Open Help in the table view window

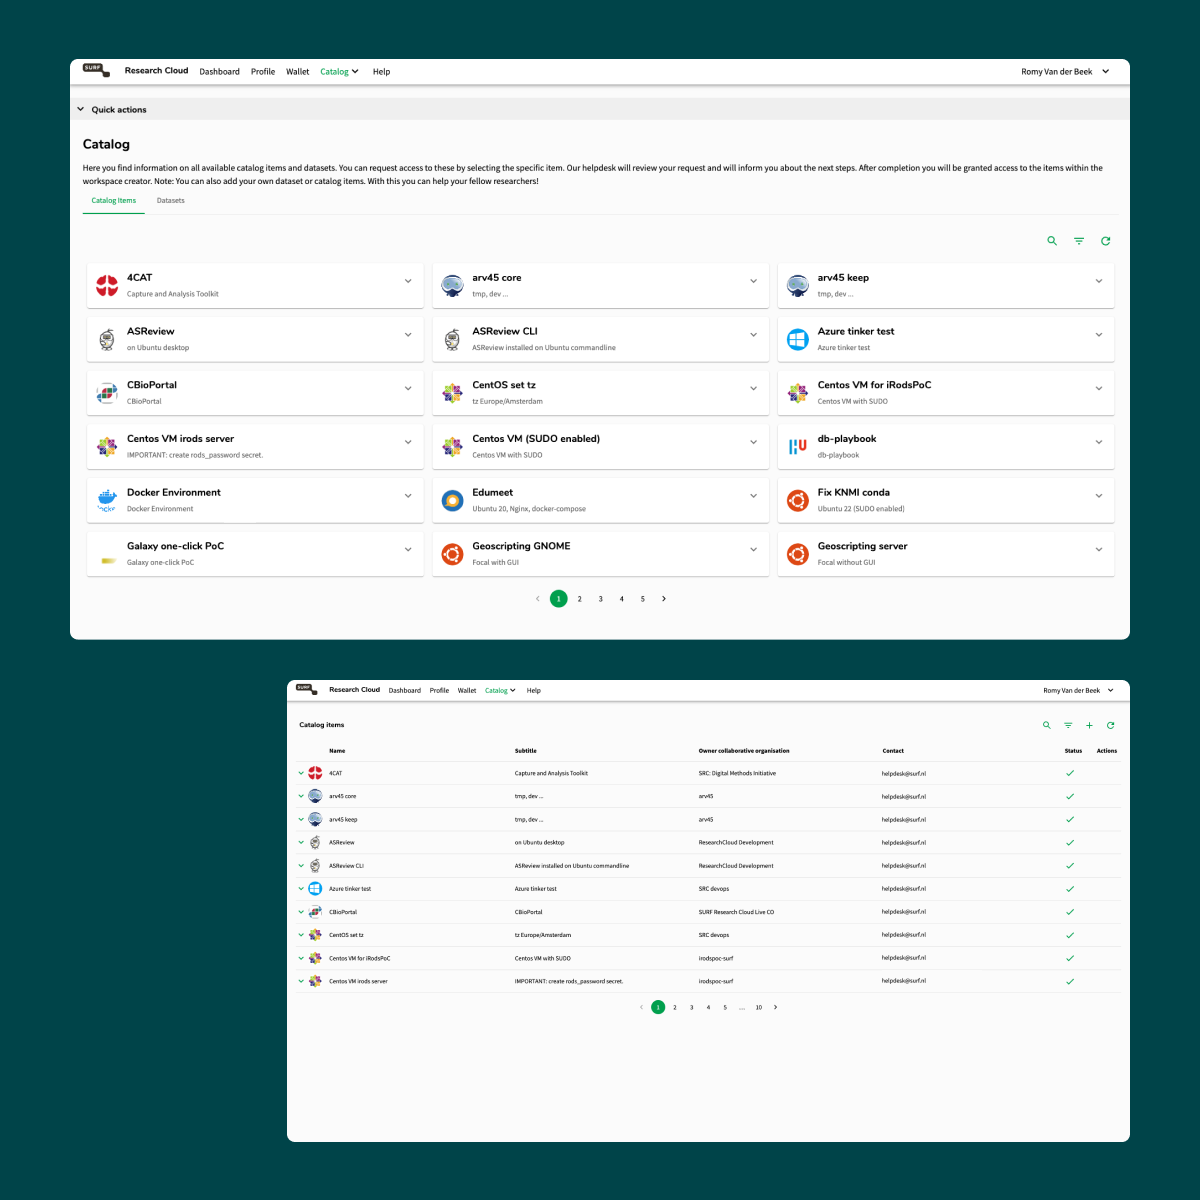click(x=534, y=690)
